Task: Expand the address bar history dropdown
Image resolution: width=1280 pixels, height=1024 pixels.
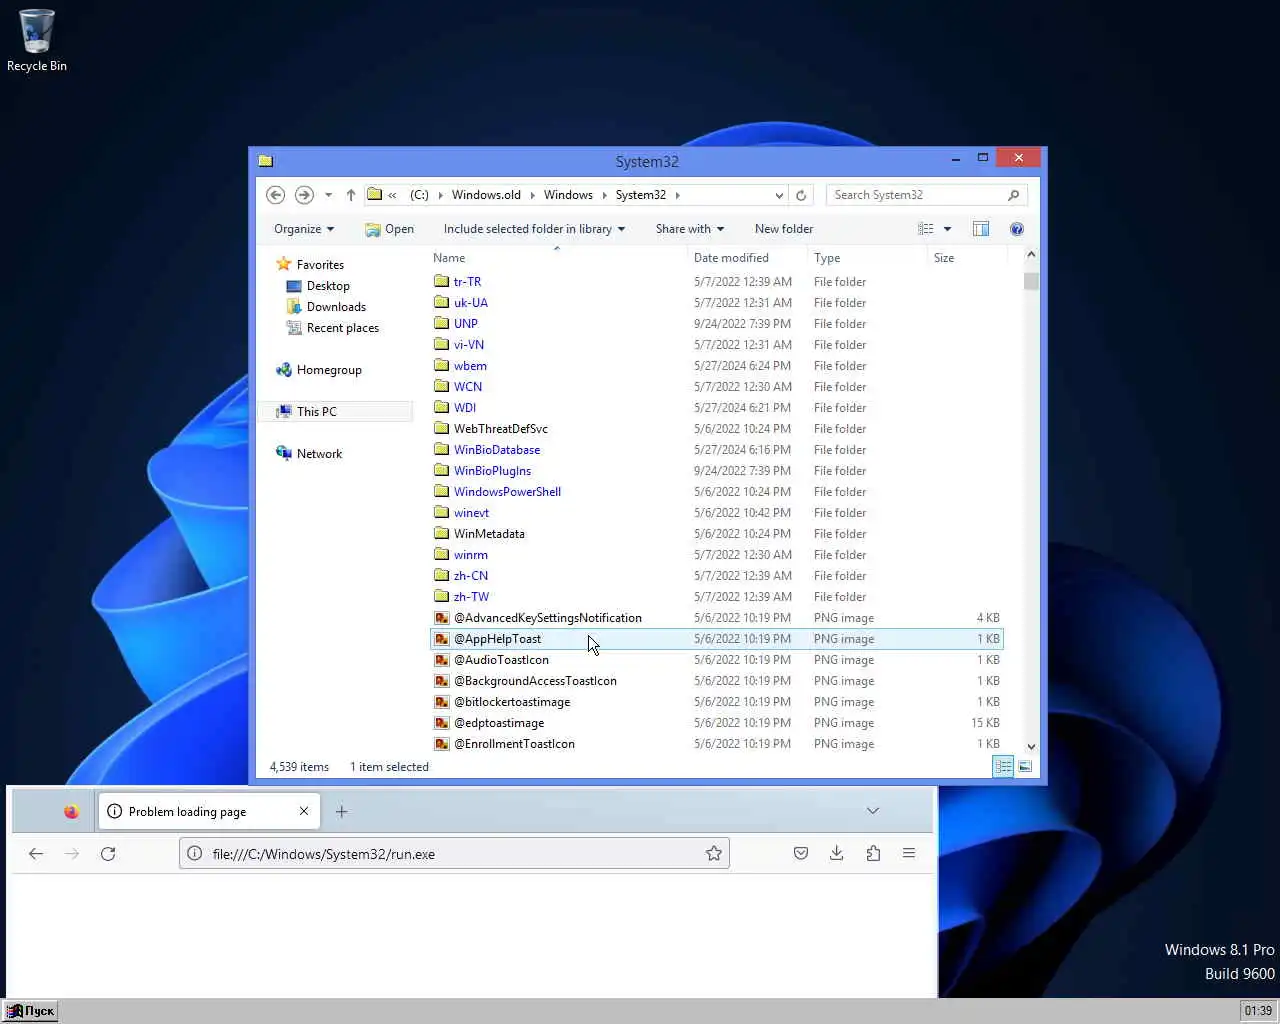Action: (x=779, y=195)
